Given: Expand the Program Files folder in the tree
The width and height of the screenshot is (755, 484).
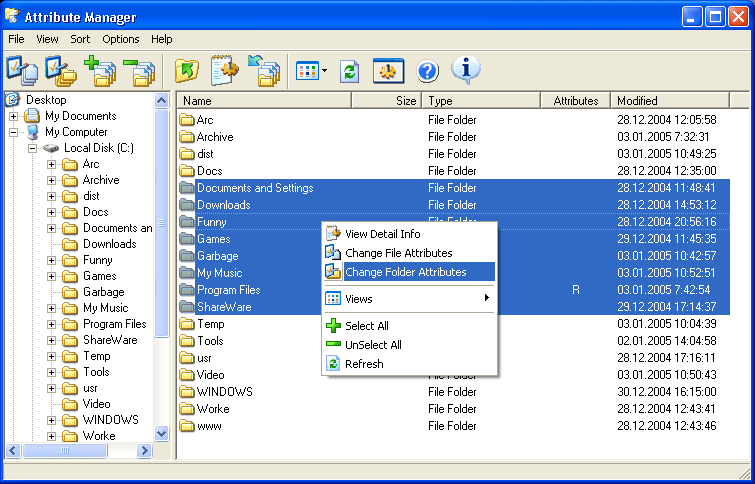Looking at the screenshot, I should click(52, 324).
